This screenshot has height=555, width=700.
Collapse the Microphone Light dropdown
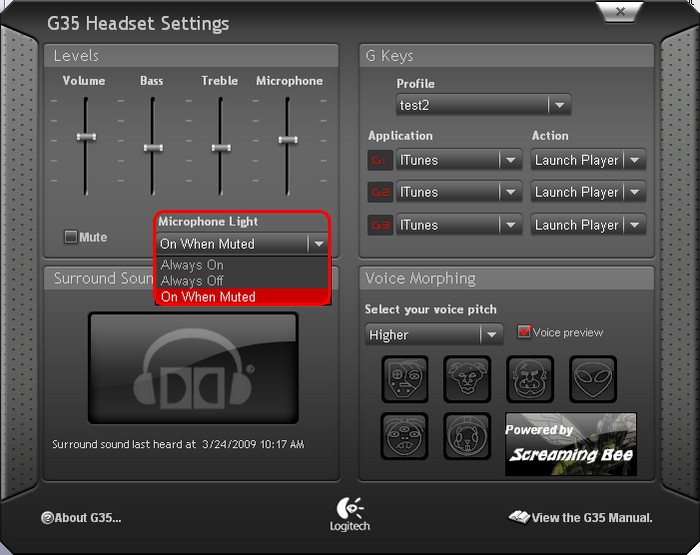click(x=243, y=244)
